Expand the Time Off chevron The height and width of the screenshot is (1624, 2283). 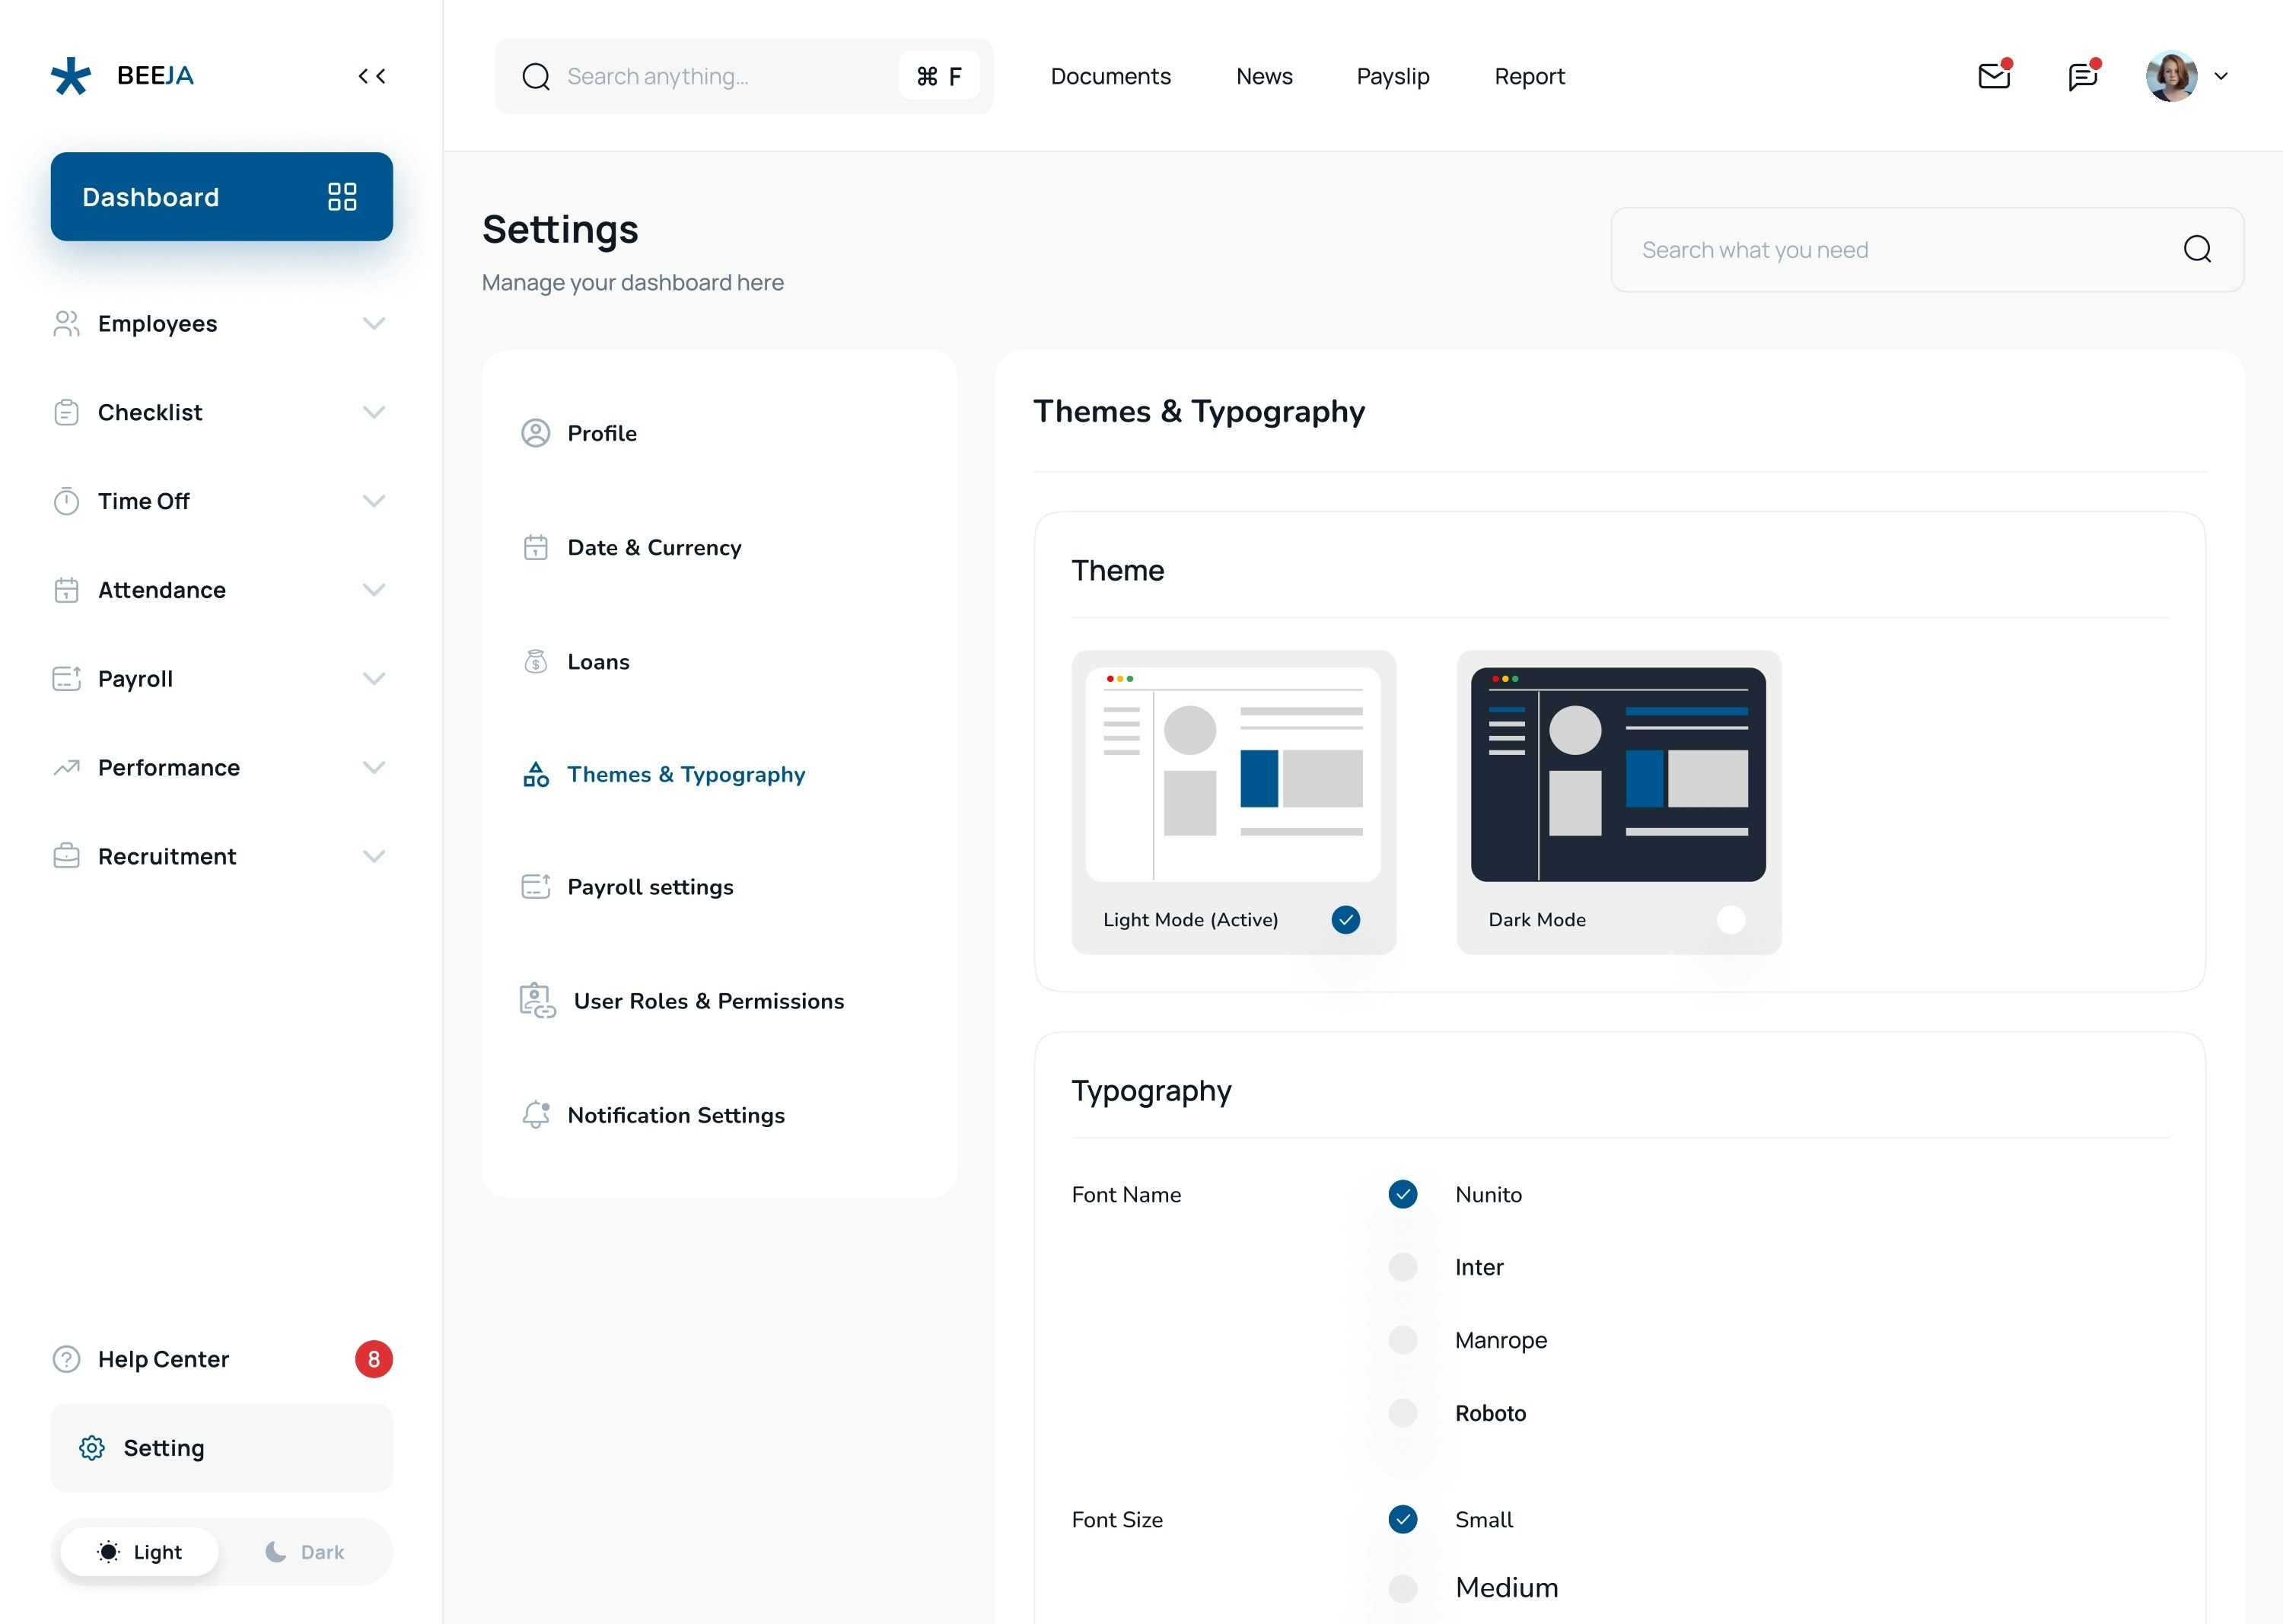point(374,501)
